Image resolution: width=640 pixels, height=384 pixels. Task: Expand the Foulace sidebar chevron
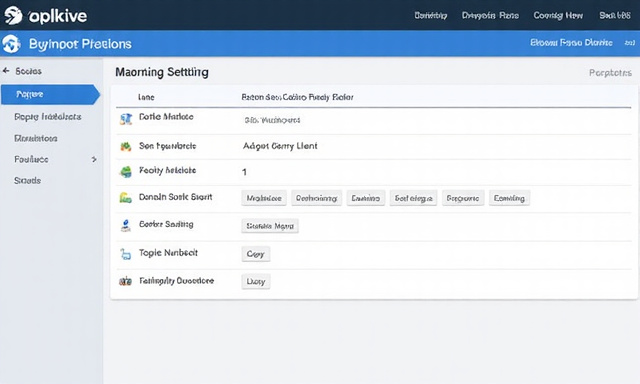point(94,159)
